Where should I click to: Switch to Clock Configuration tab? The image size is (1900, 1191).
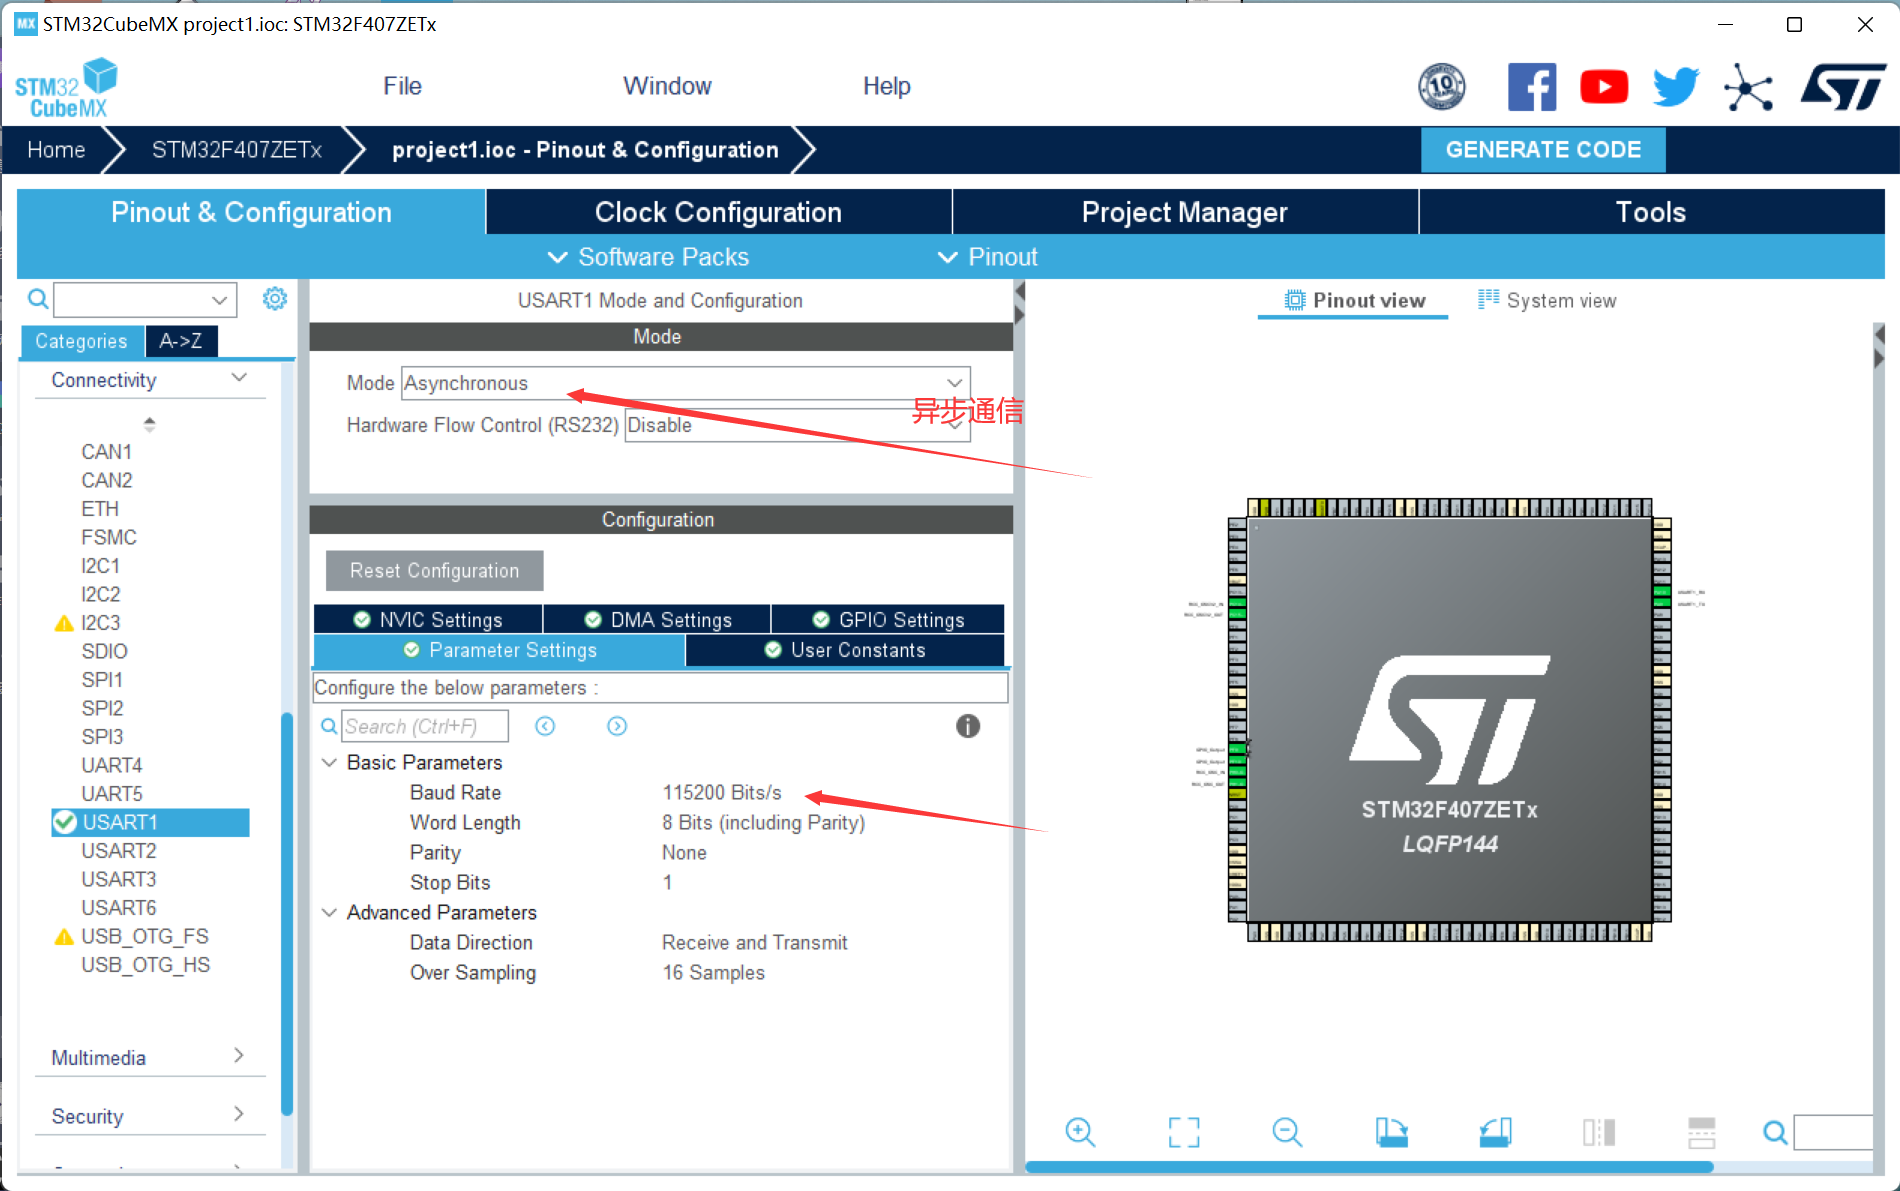pos(718,212)
